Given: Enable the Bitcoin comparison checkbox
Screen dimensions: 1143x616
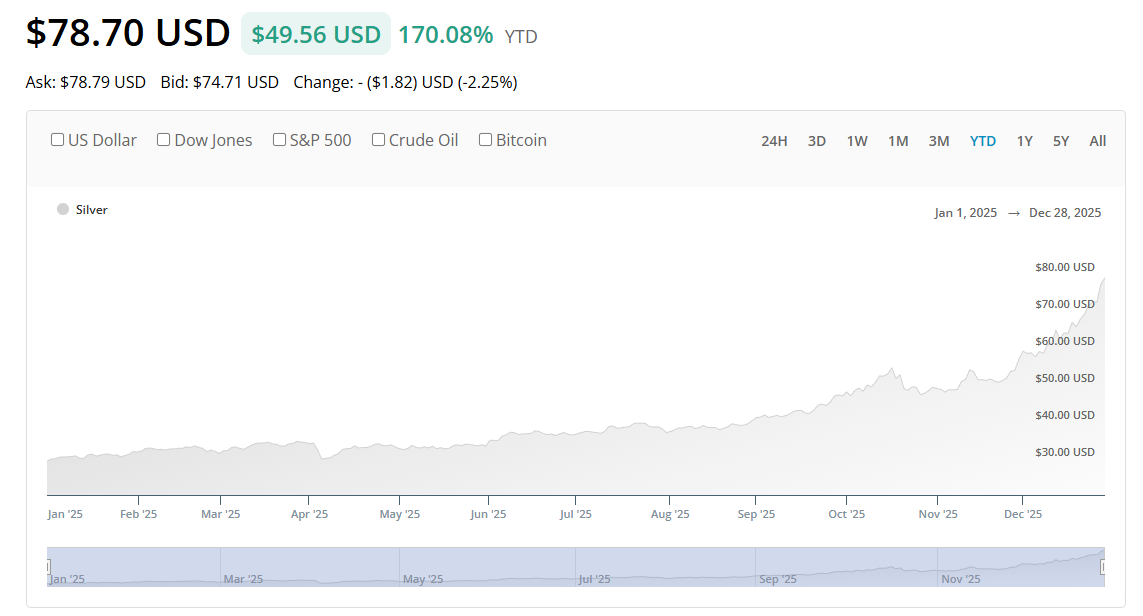Looking at the screenshot, I should click(x=485, y=139).
